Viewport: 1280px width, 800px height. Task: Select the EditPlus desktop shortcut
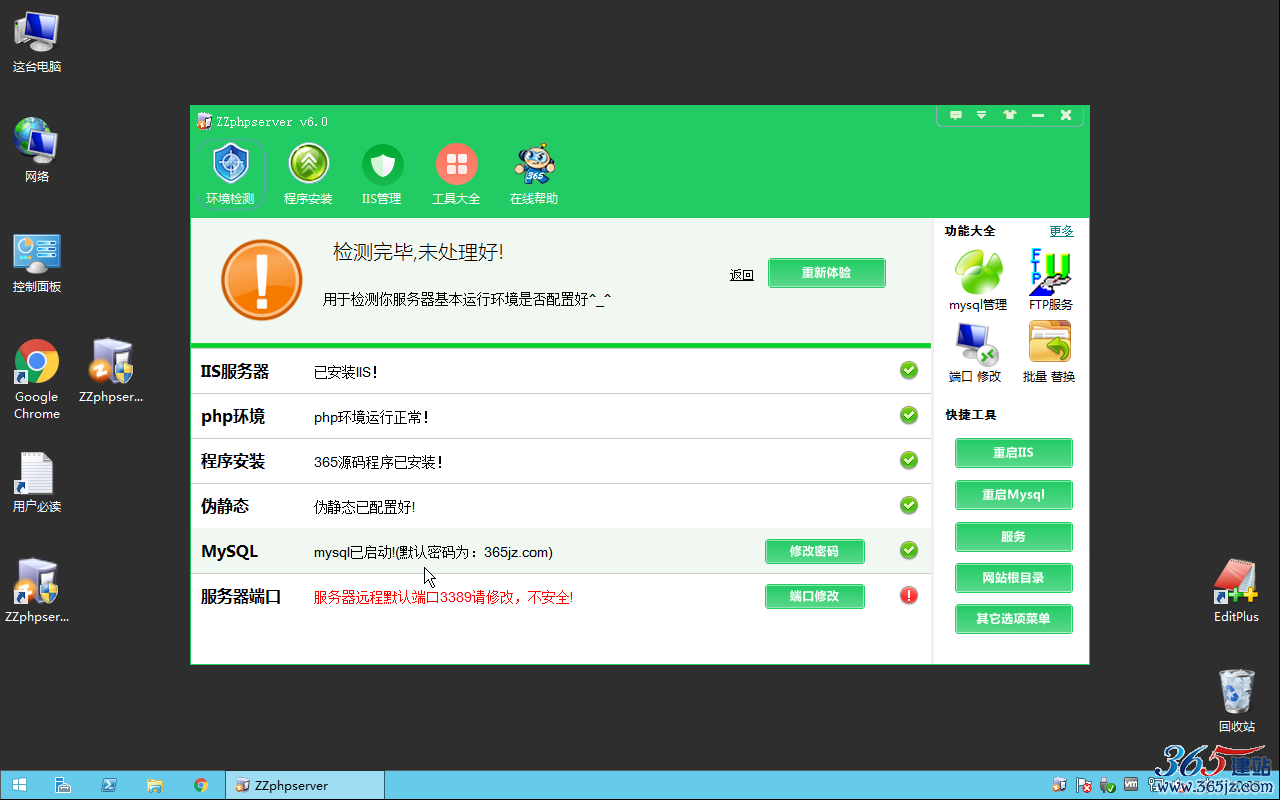[1236, 591]
